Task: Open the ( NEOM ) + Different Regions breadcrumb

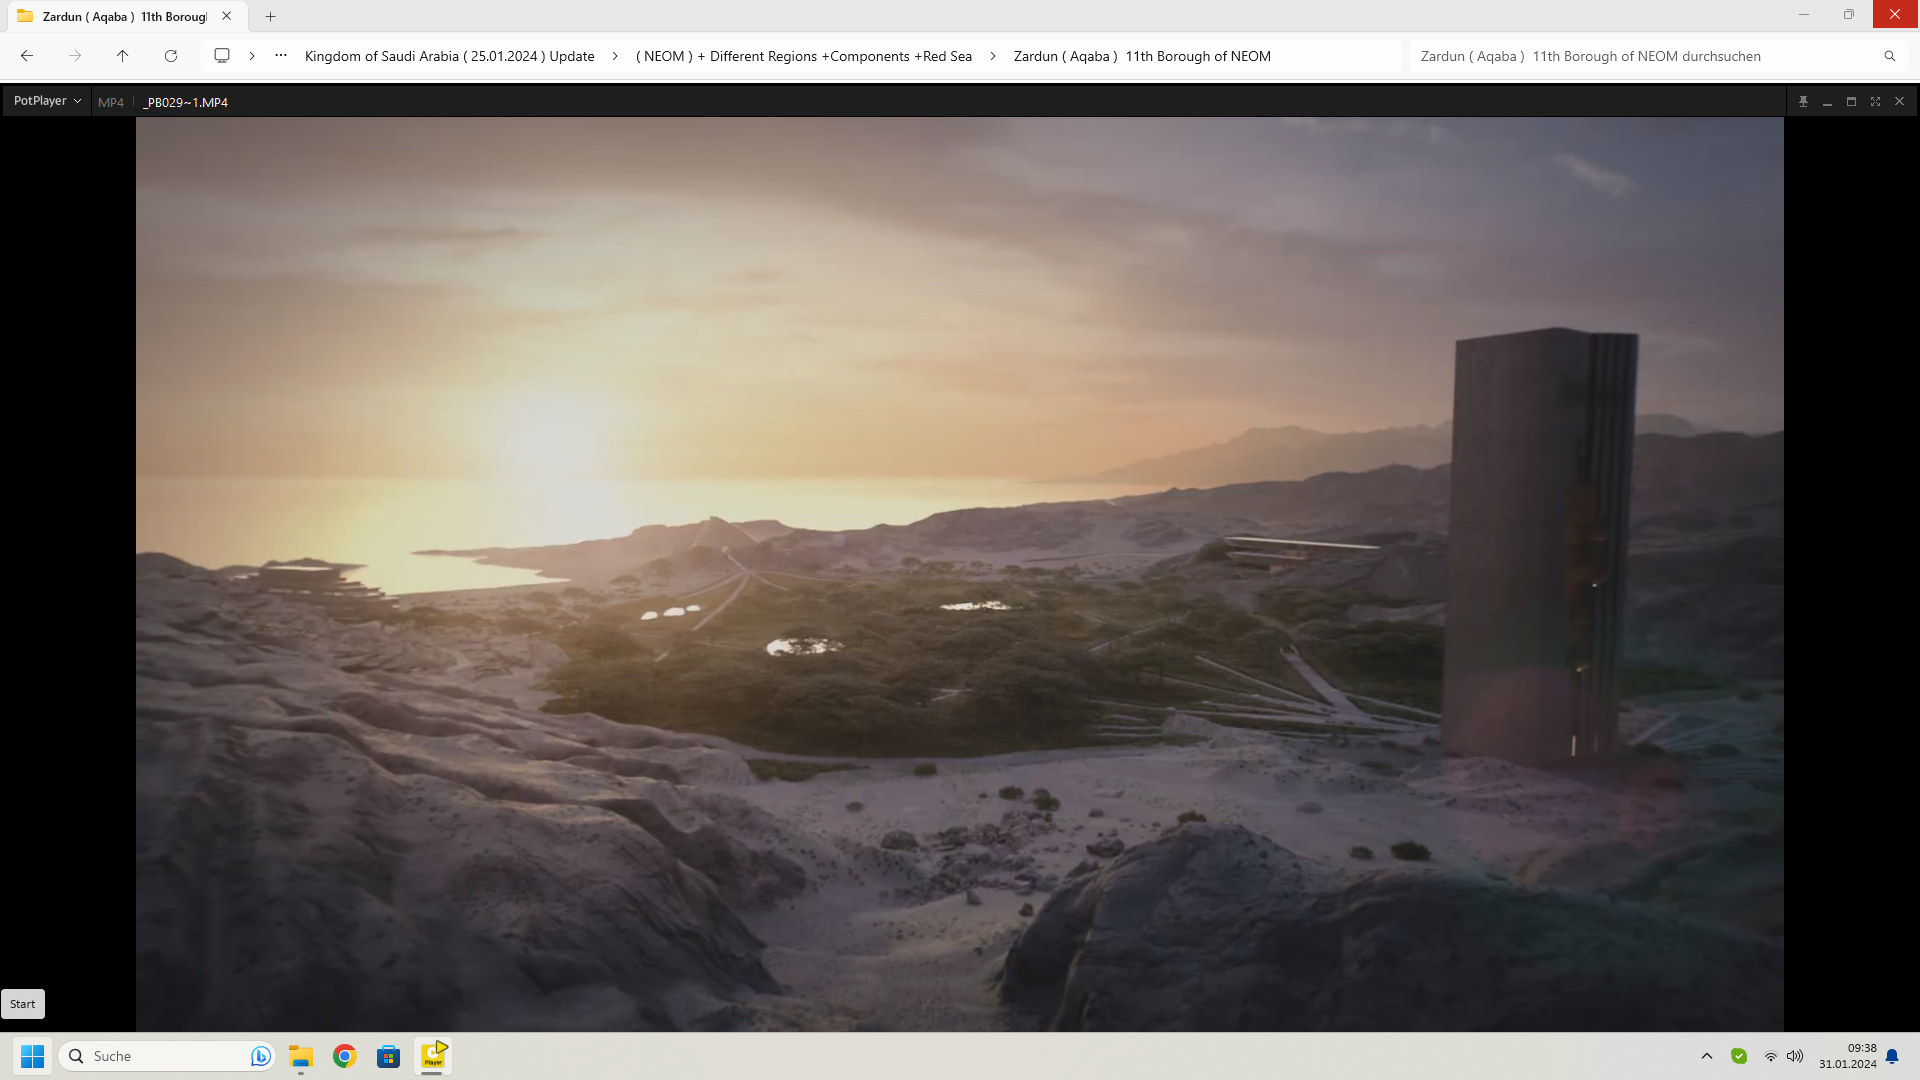Action: [804, 56]
